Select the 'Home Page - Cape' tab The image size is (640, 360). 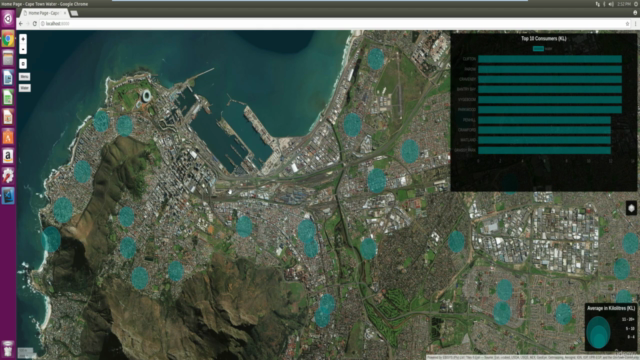pos(44,13)
